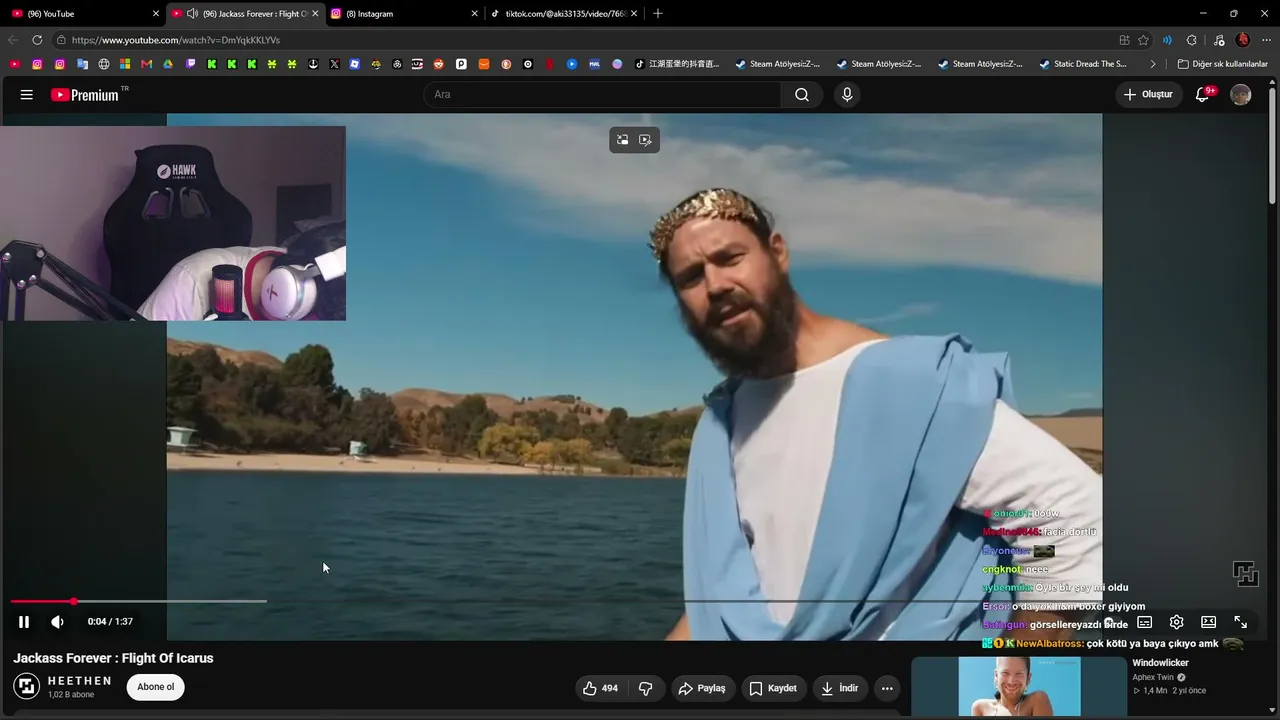Submit search with the magnifier button
The height and width of the screenshot is (720, 1280).
point(802,95)
